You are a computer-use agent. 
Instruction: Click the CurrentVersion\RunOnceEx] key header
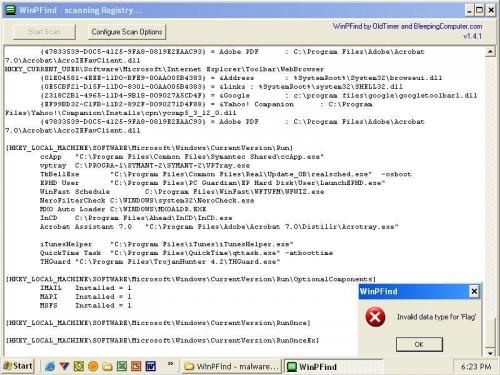click(162, 340)
